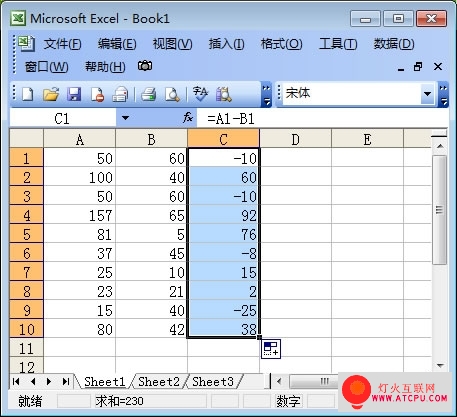Click the vertical scrollbar thumb
The width and height of the screenshot is (457, 417).
pos(440,210)
